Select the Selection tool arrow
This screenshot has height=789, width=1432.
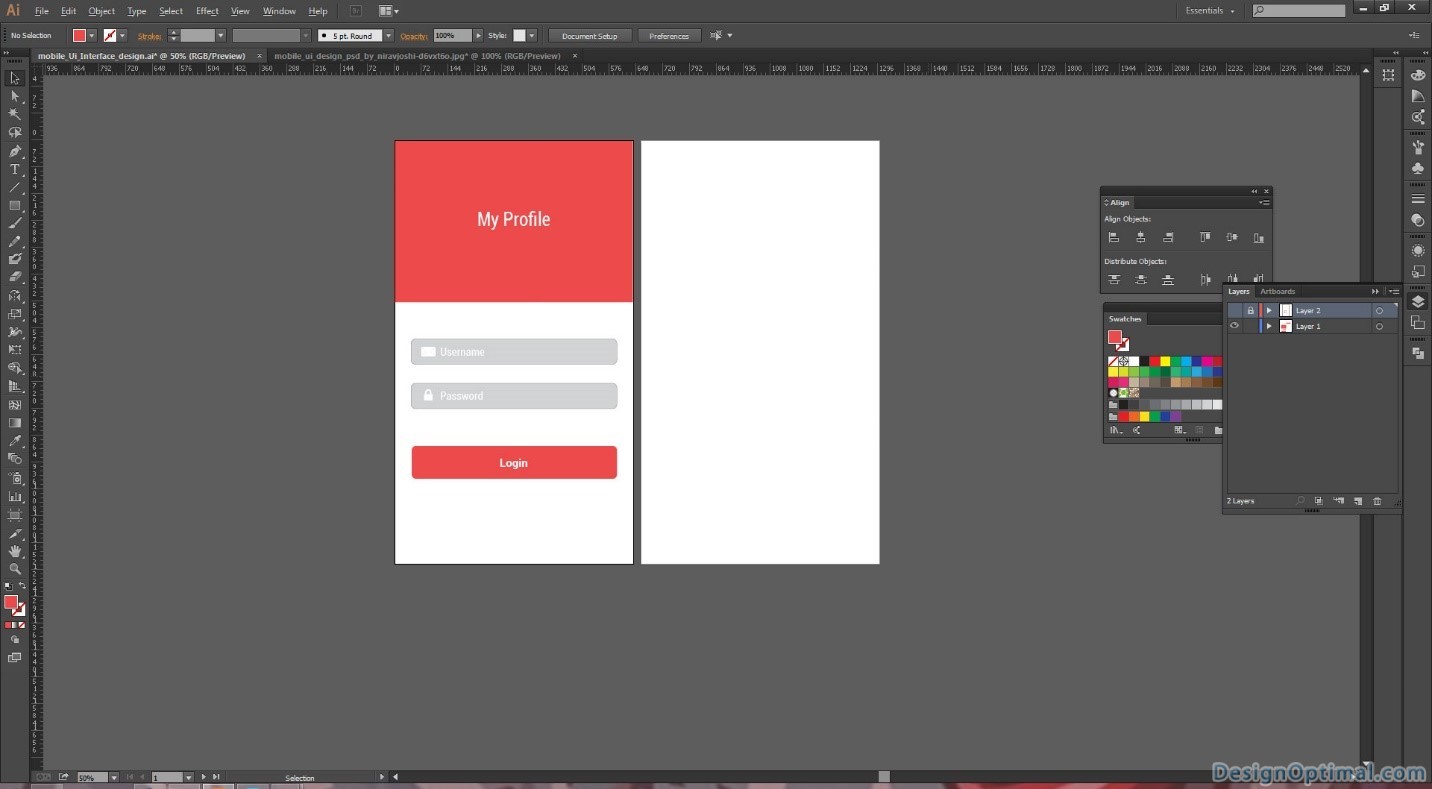coord(15,79)
